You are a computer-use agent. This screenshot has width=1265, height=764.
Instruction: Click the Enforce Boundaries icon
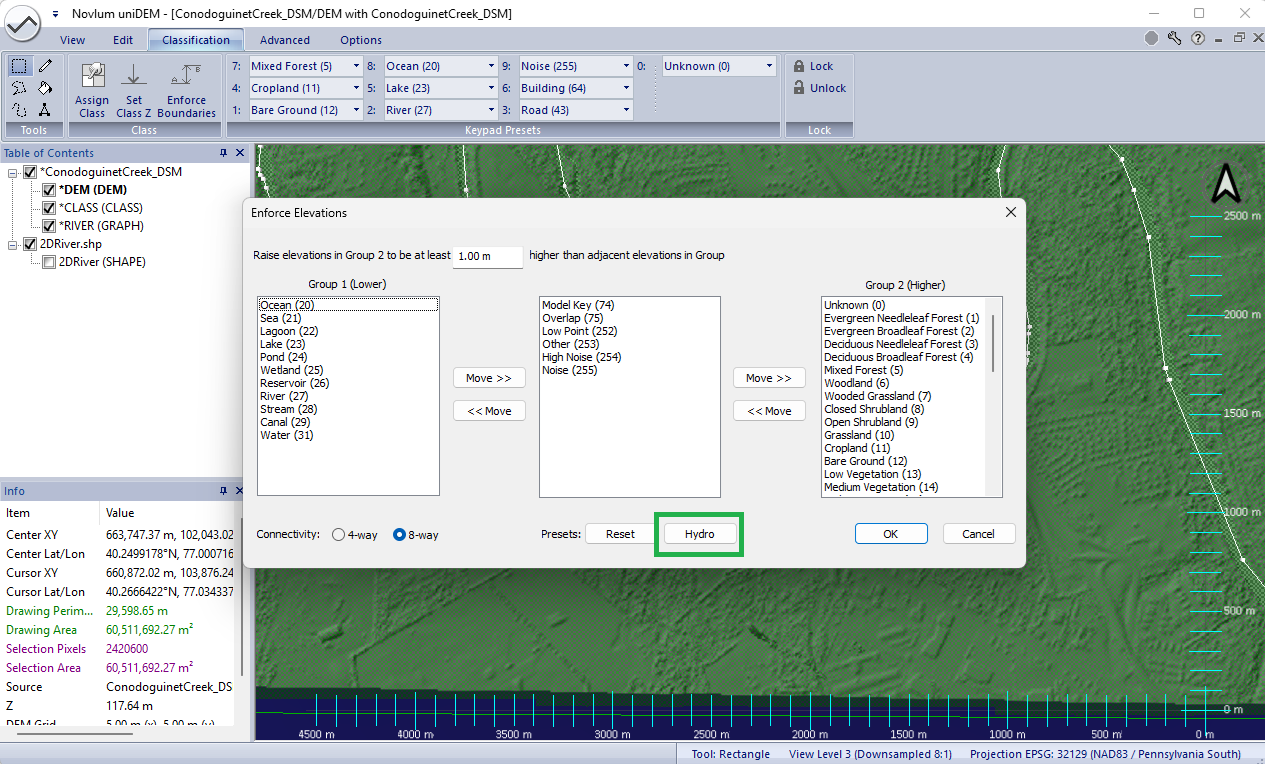click(x=186, y=76)
